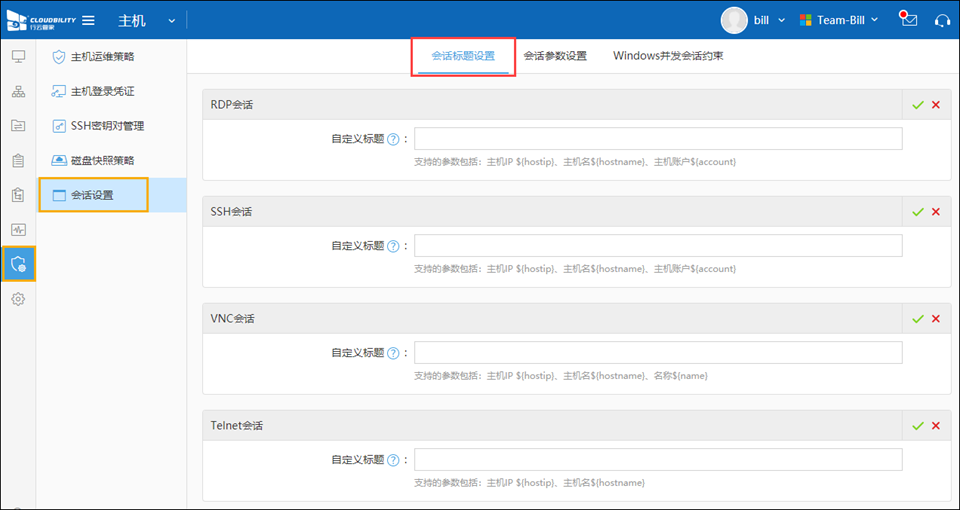Click help icon next to RDP 自定义标题
The height and width of the screenshot is (511, 960).
393,139
